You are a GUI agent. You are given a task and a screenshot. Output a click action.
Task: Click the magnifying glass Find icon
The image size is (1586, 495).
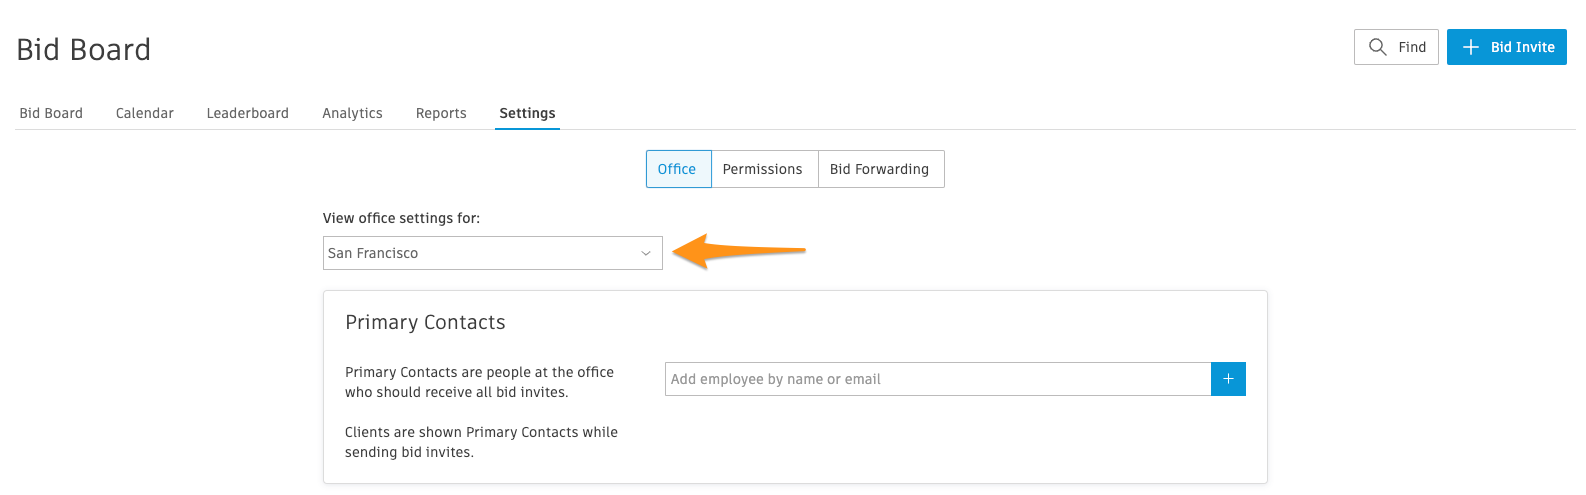pos(1377,47)
